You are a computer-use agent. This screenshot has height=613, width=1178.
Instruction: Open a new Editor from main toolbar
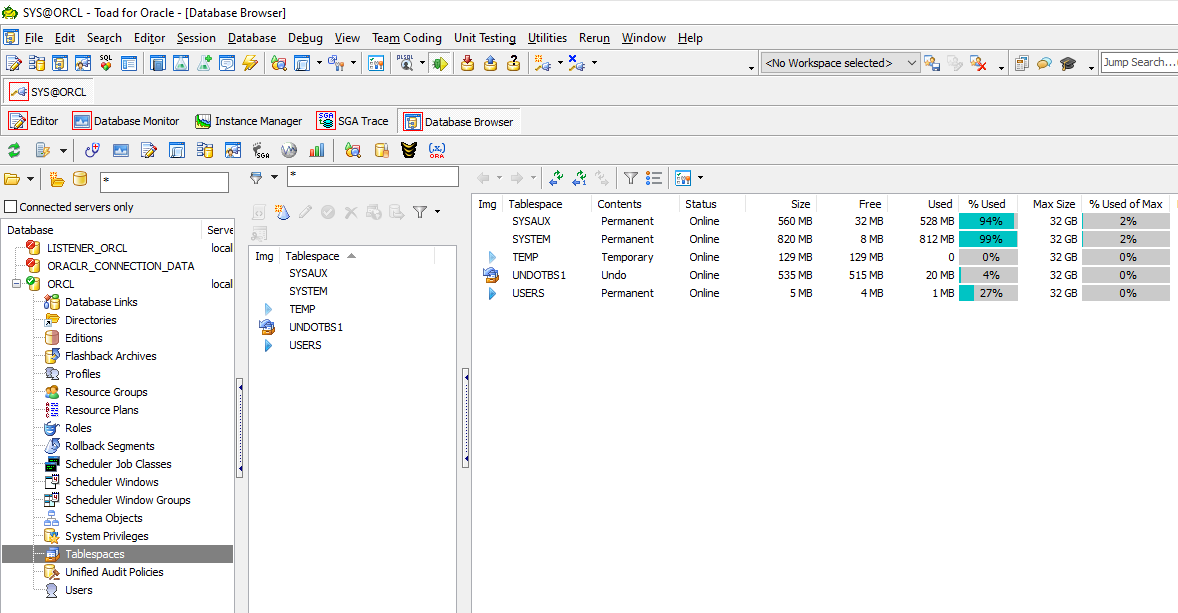(14, 64)
